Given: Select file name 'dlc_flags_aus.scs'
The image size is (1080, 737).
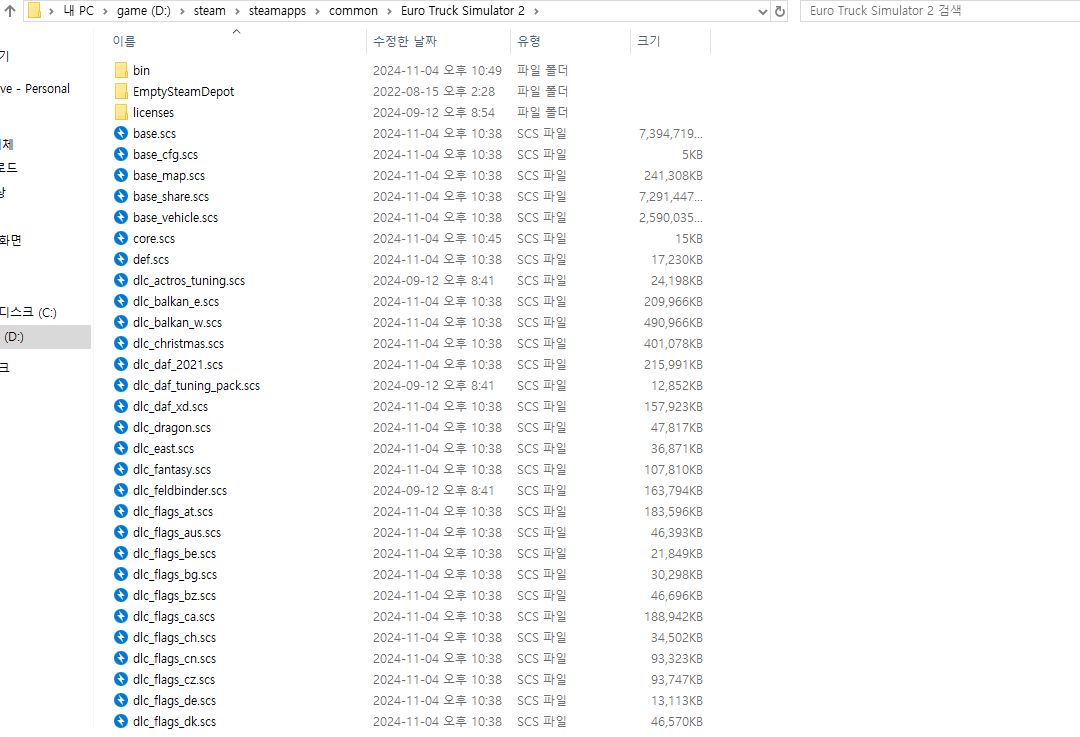Looking at the screenshot, I should [177, 532].
